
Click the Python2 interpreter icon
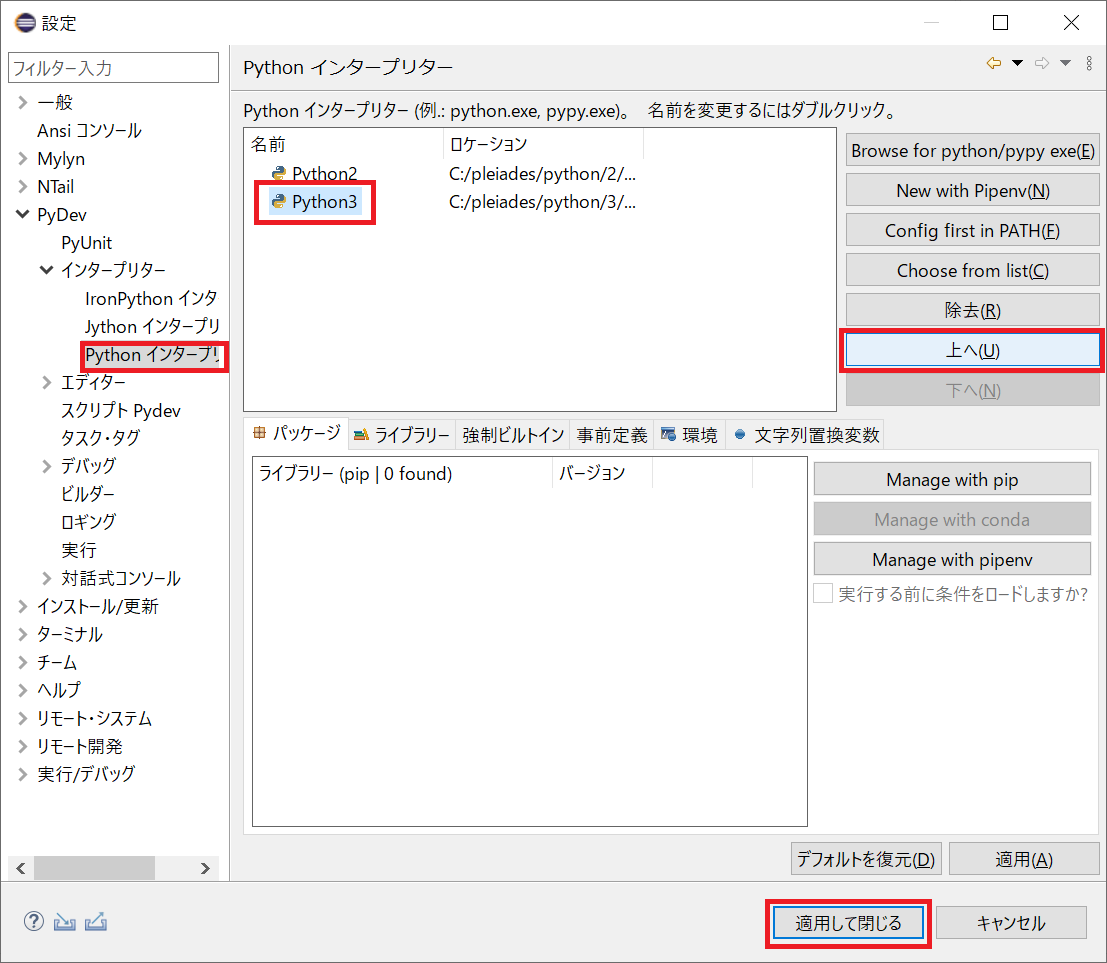(279, 173)
